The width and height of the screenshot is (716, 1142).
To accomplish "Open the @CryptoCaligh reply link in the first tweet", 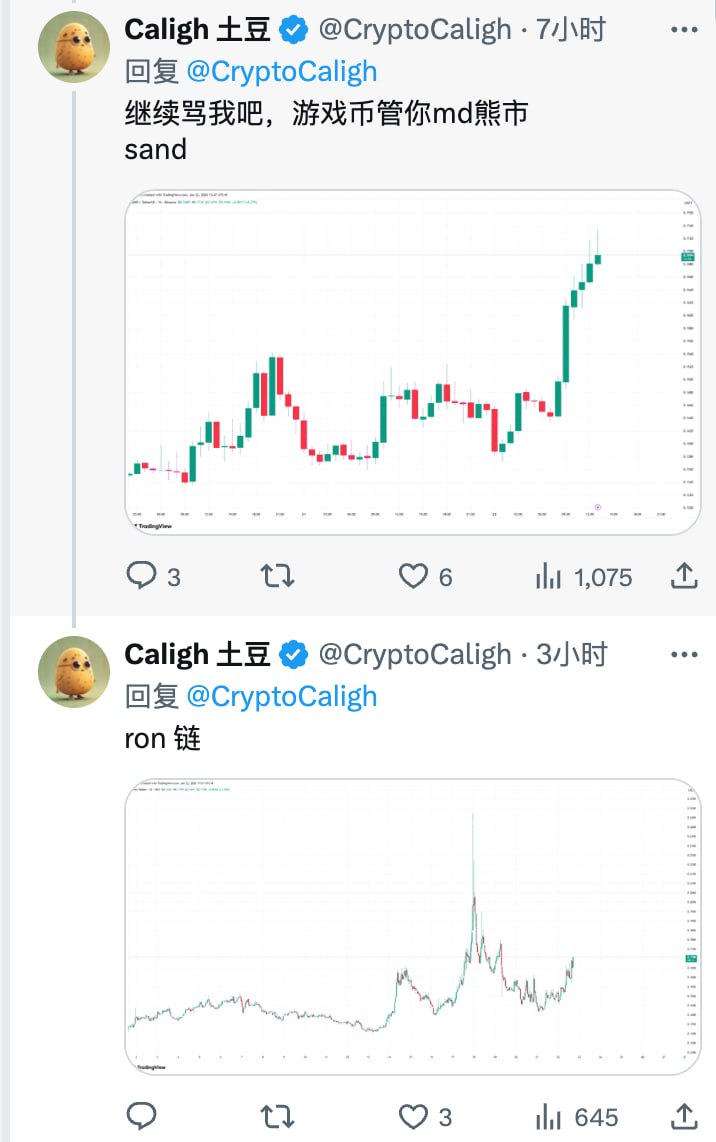I will point(282,72).
